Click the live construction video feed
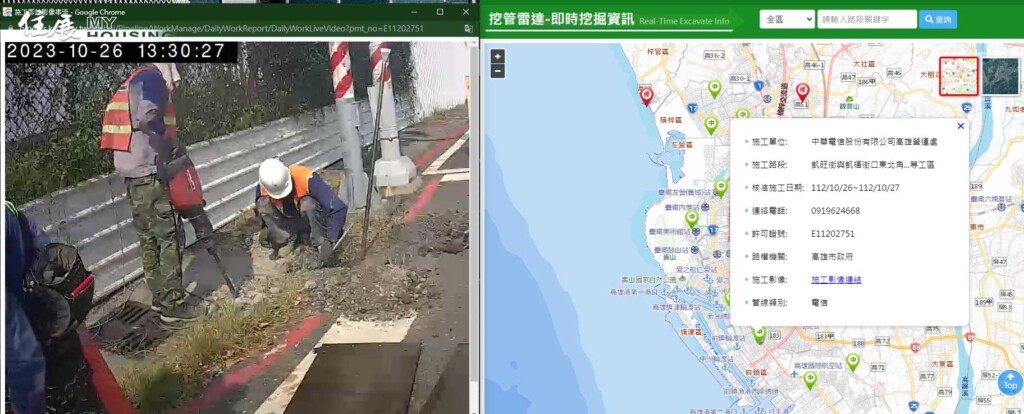Viewport: 1024px width, 414px height. [238, 230]
